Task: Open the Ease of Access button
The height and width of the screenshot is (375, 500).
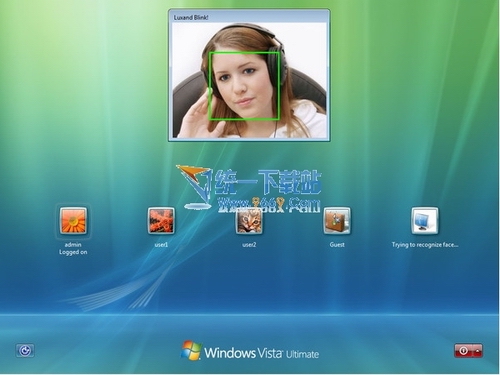Action: 25,351
